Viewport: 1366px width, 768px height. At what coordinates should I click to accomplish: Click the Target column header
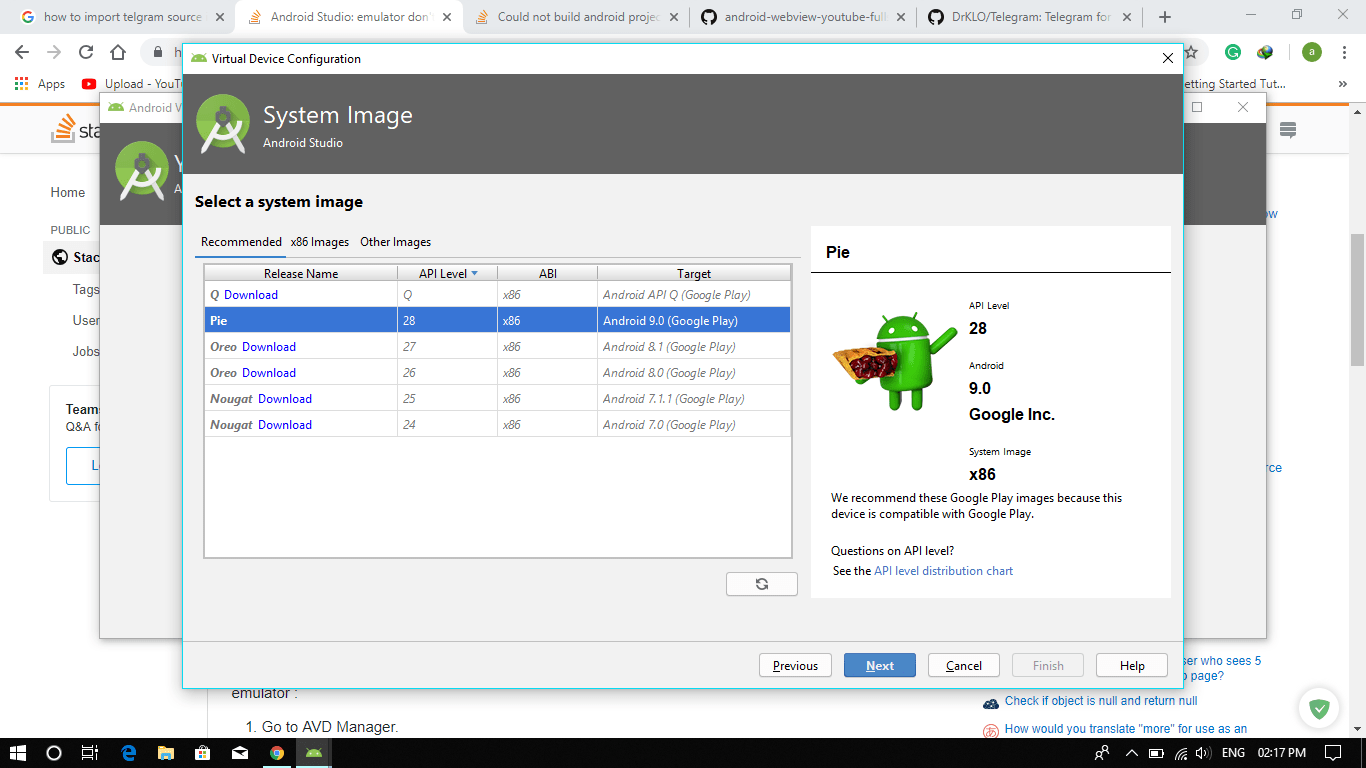[694, 273]
